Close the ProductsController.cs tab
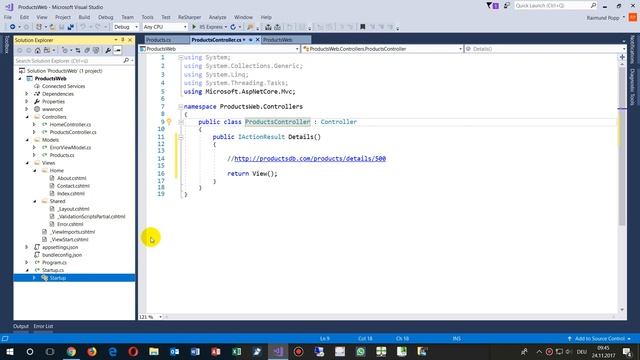 click(258, 40)
